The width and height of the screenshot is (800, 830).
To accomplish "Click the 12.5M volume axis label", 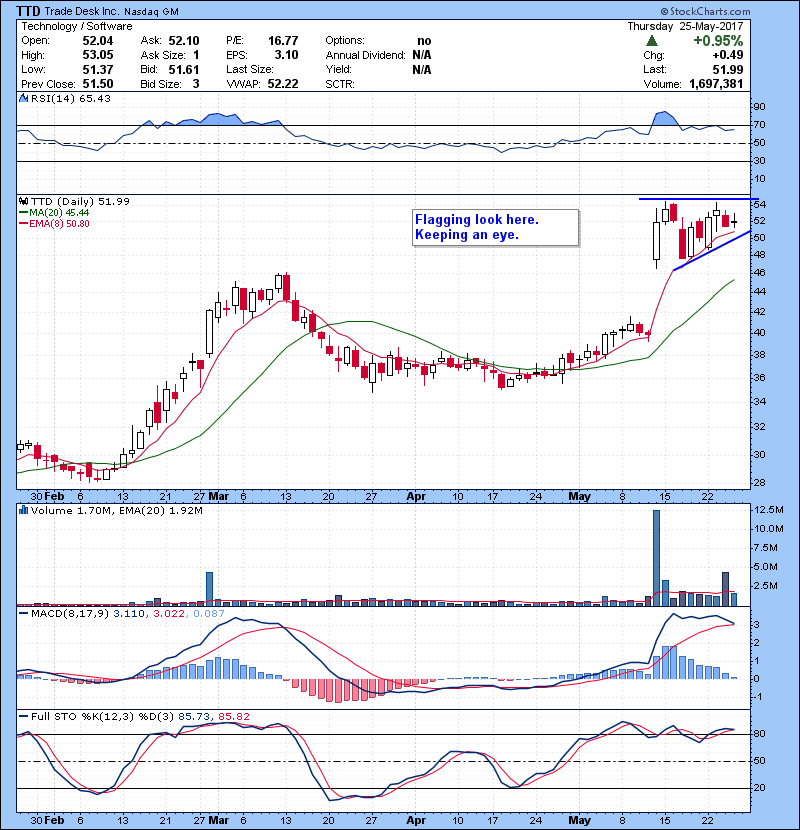I will [769, 510].
